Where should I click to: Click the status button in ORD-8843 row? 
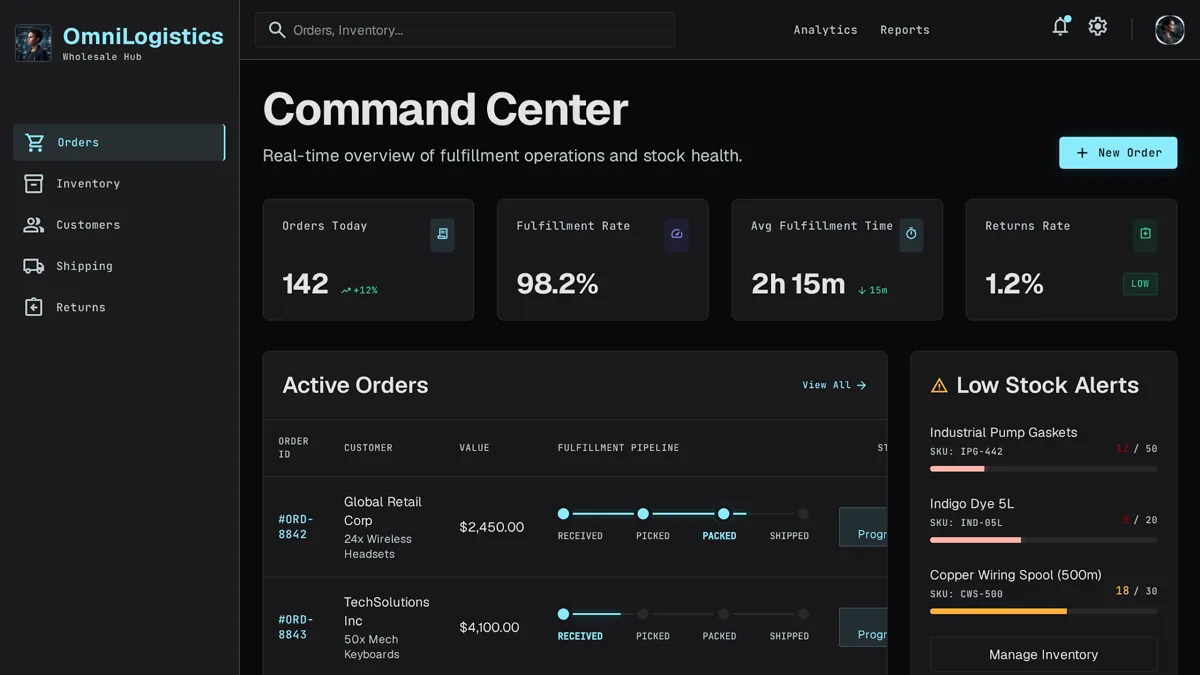[x=863, y=627]
